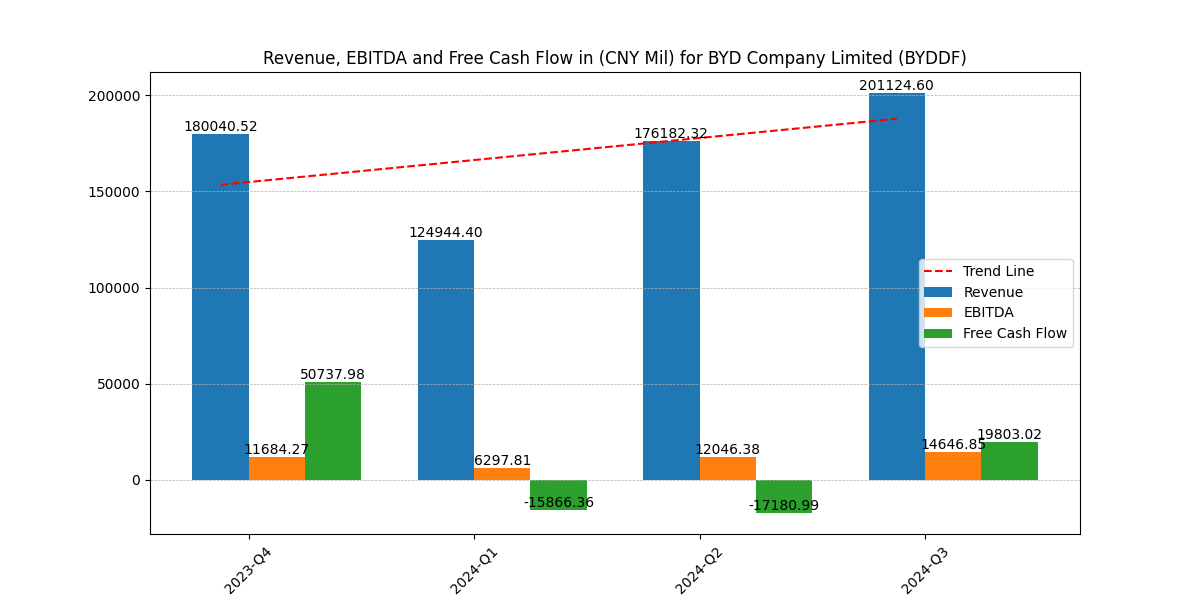Click the 180040.52 data label
This screenshot has height=600, width=1200.
[220, 126]
